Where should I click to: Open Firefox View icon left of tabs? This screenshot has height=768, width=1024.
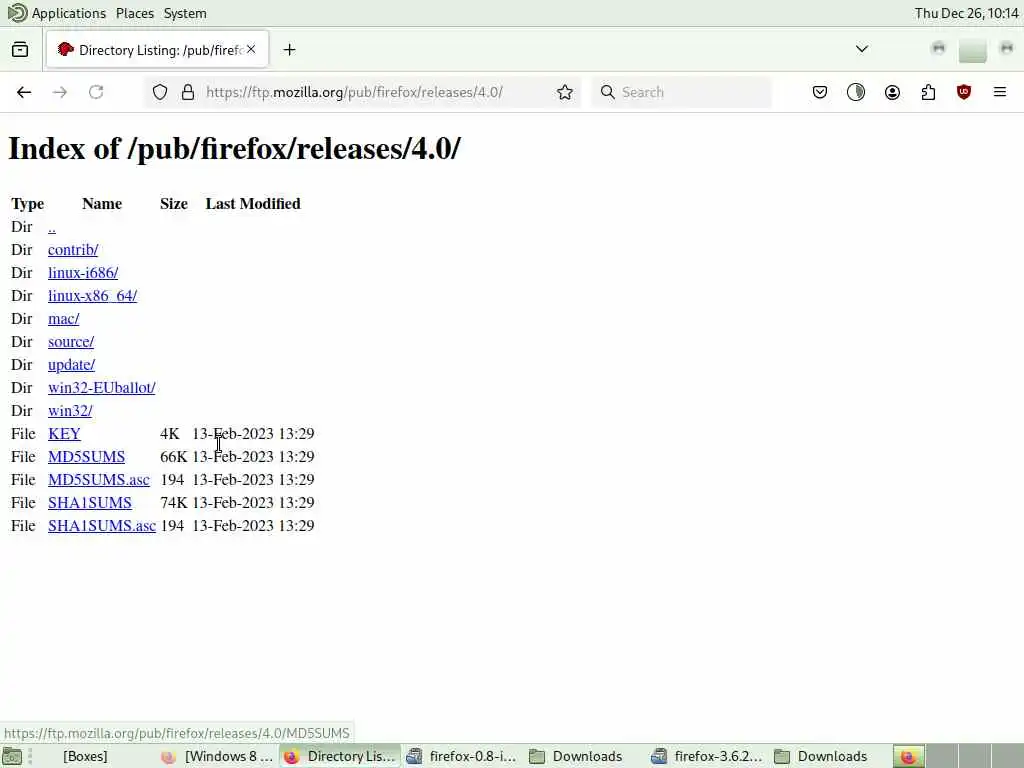[20, 50]
